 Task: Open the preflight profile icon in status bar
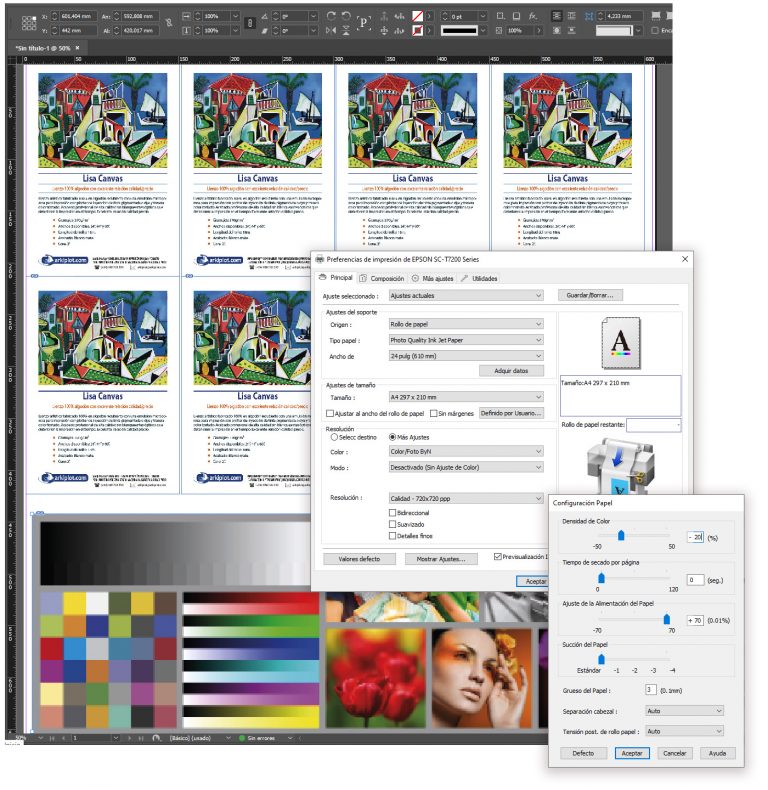coord(156,738)
